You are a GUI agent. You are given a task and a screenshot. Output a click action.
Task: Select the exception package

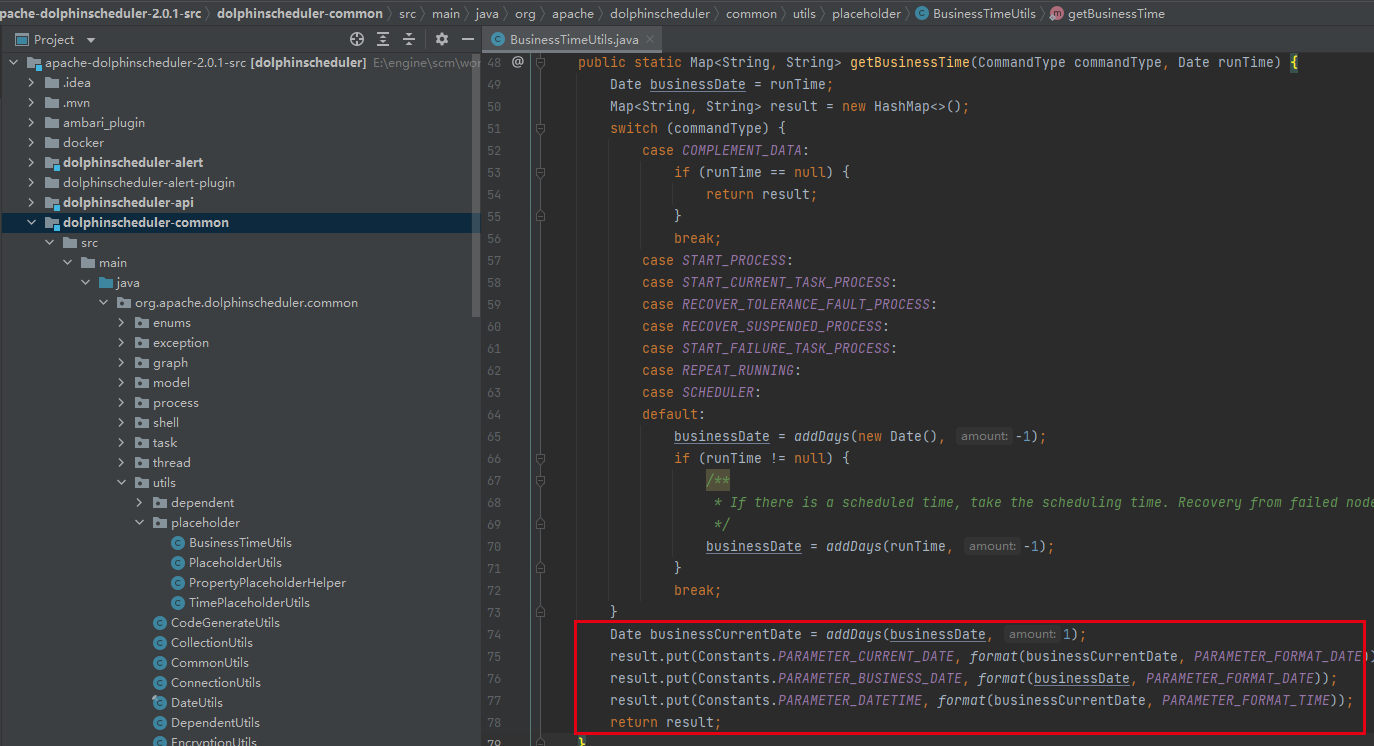(x=180, y=342)
